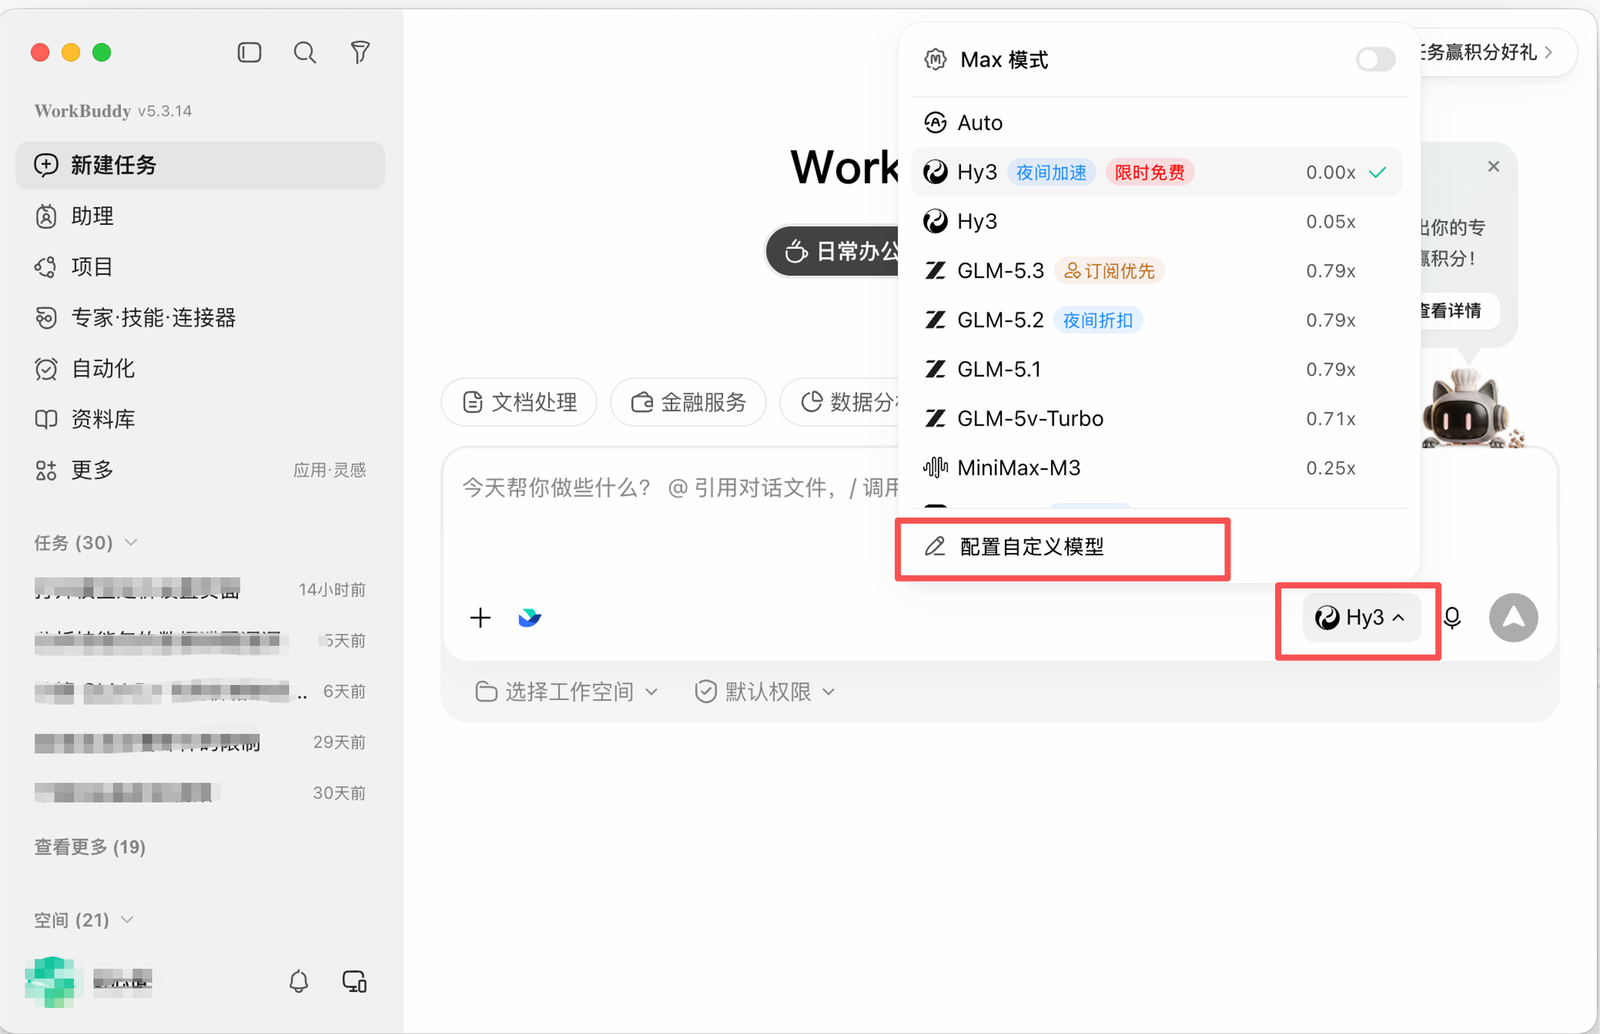Select Hy3 夜间加速 限时免费 model
The height and width of the screenshot is (1034, 1600).
tap(1156, 172)
